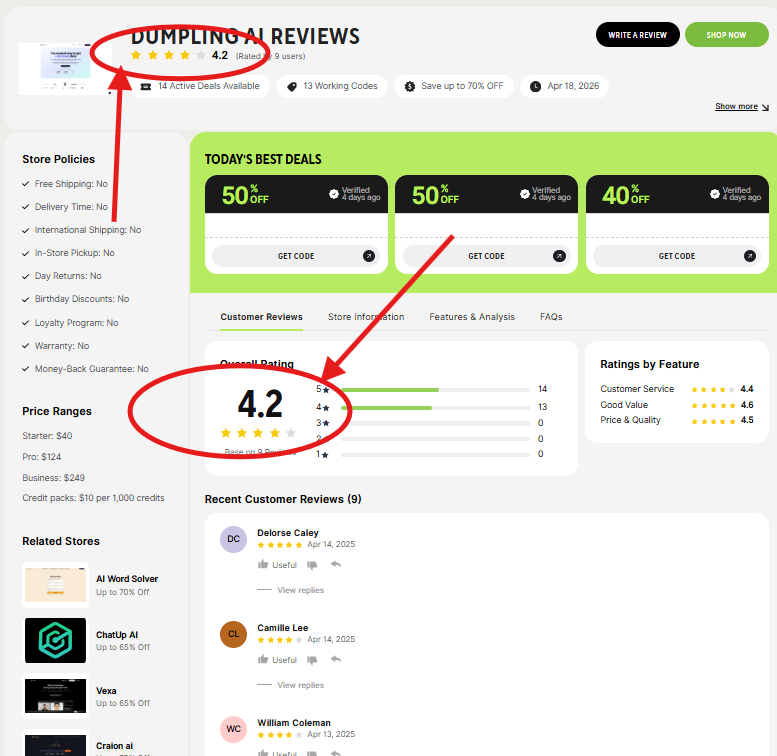Open AI Word Solver related store
Image resolution: width=777 pixels, height=756 pixels.
pos(127,579)
